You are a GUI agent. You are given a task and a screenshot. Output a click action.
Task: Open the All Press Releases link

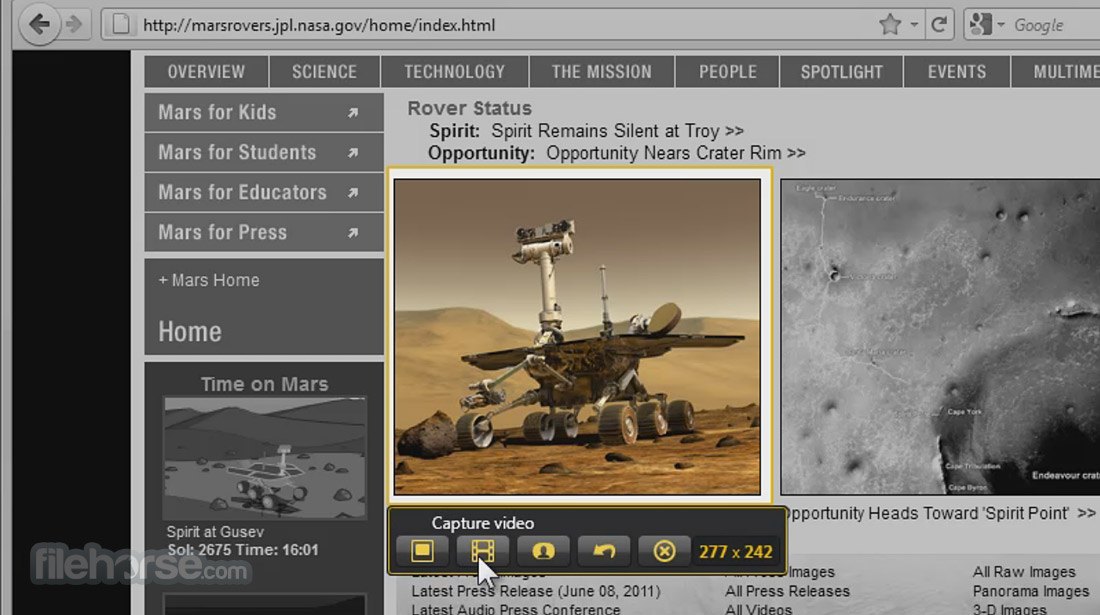click(x=787, y=591)
